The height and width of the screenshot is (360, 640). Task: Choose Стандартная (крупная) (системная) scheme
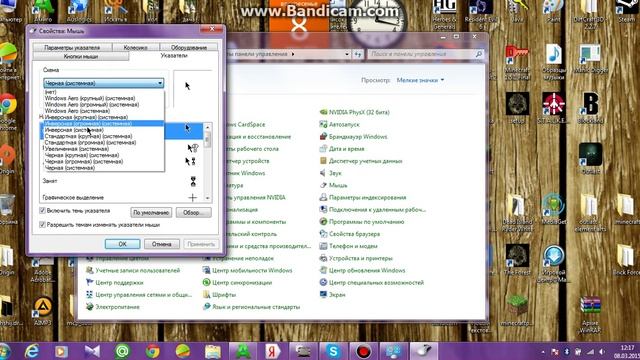104,136
